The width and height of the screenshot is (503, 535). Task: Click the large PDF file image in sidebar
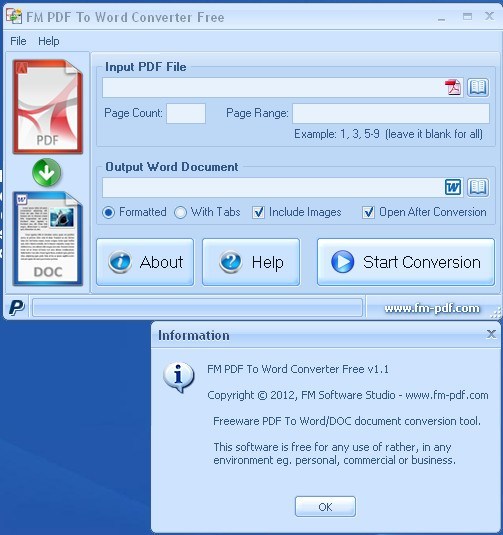[x=48, y=106]
